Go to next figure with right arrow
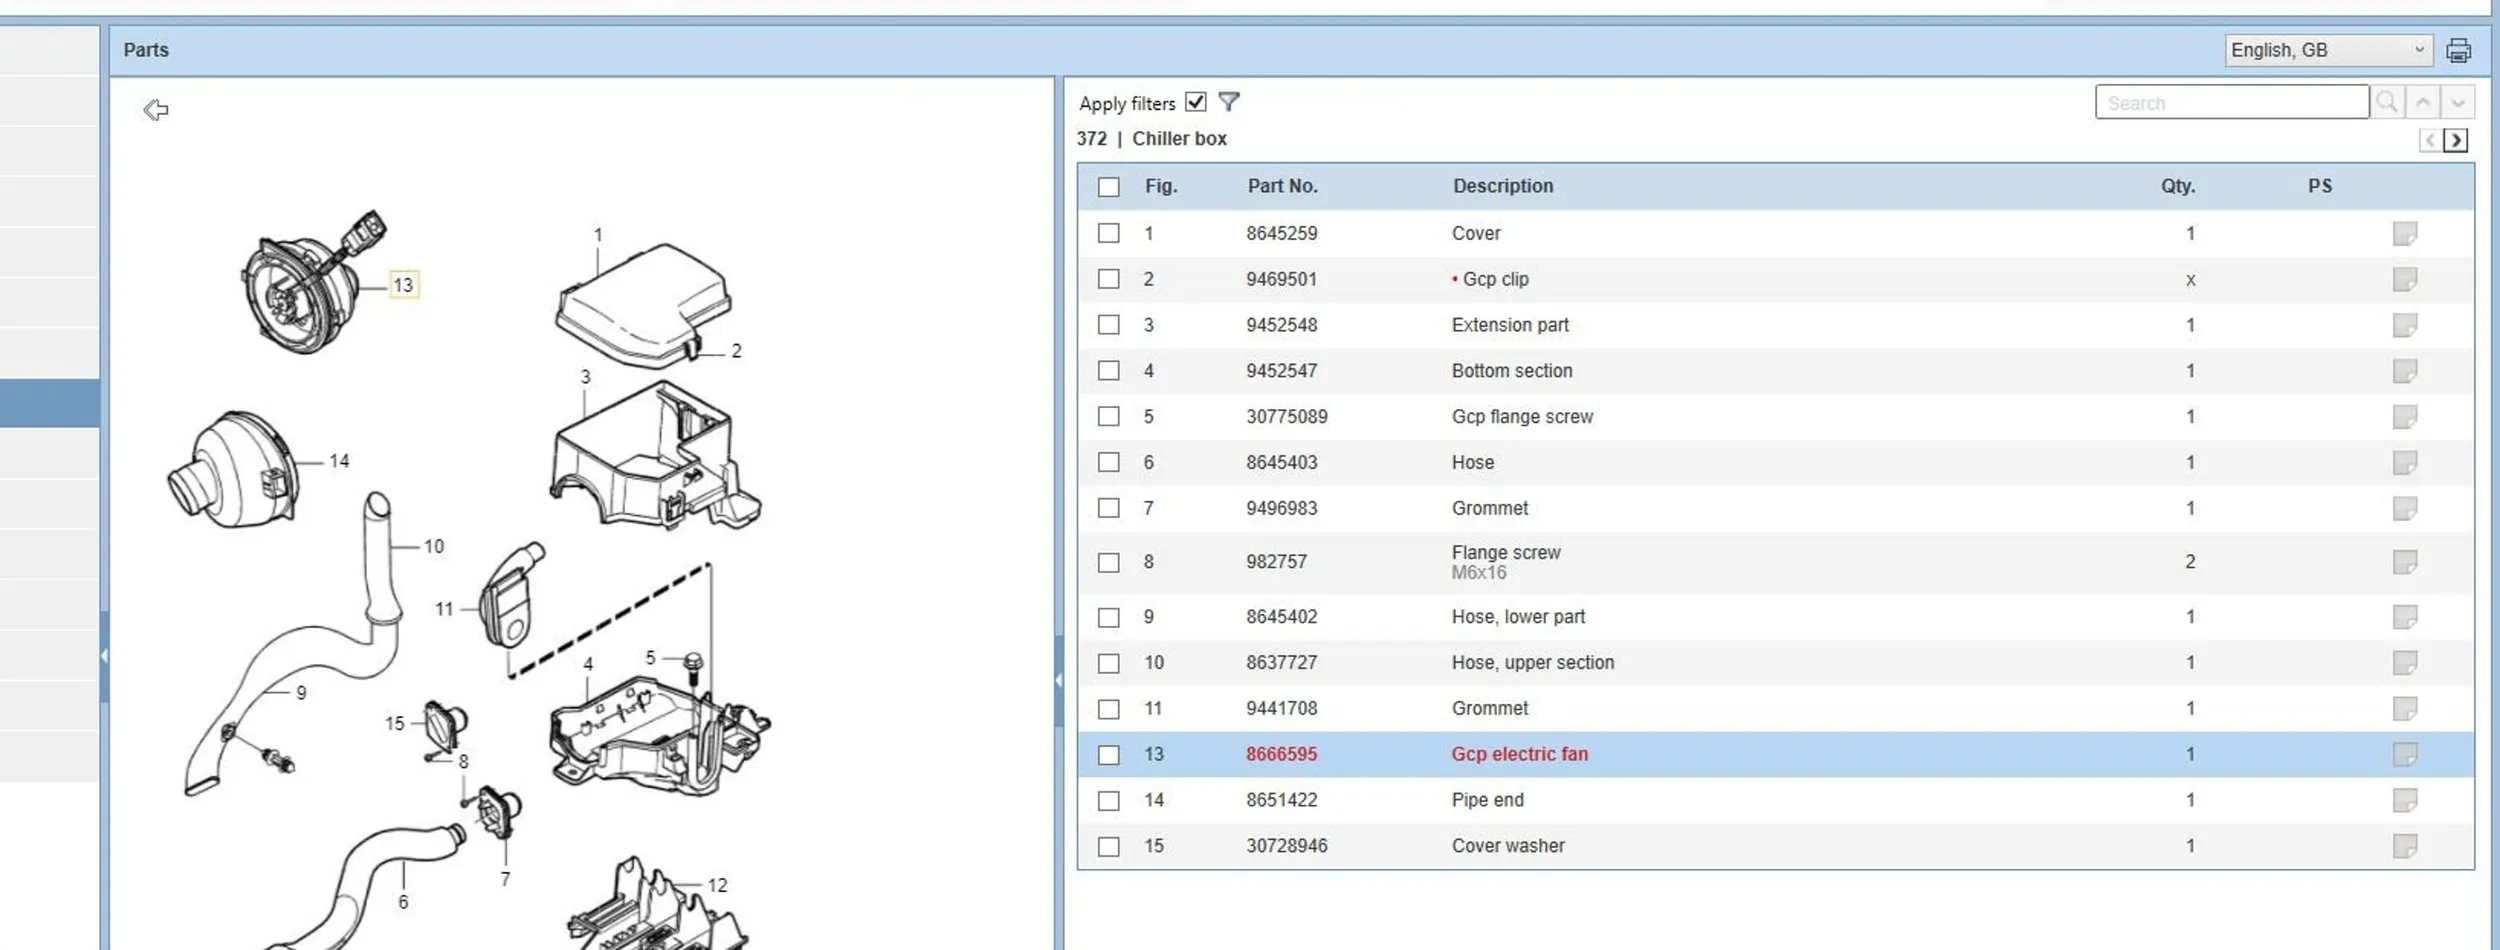This screenshot has height=950, width=2500. point(2456,140)
